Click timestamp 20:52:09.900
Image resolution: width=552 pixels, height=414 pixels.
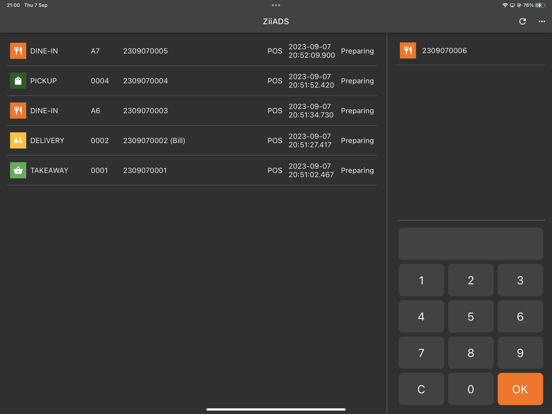click(312, 55)
